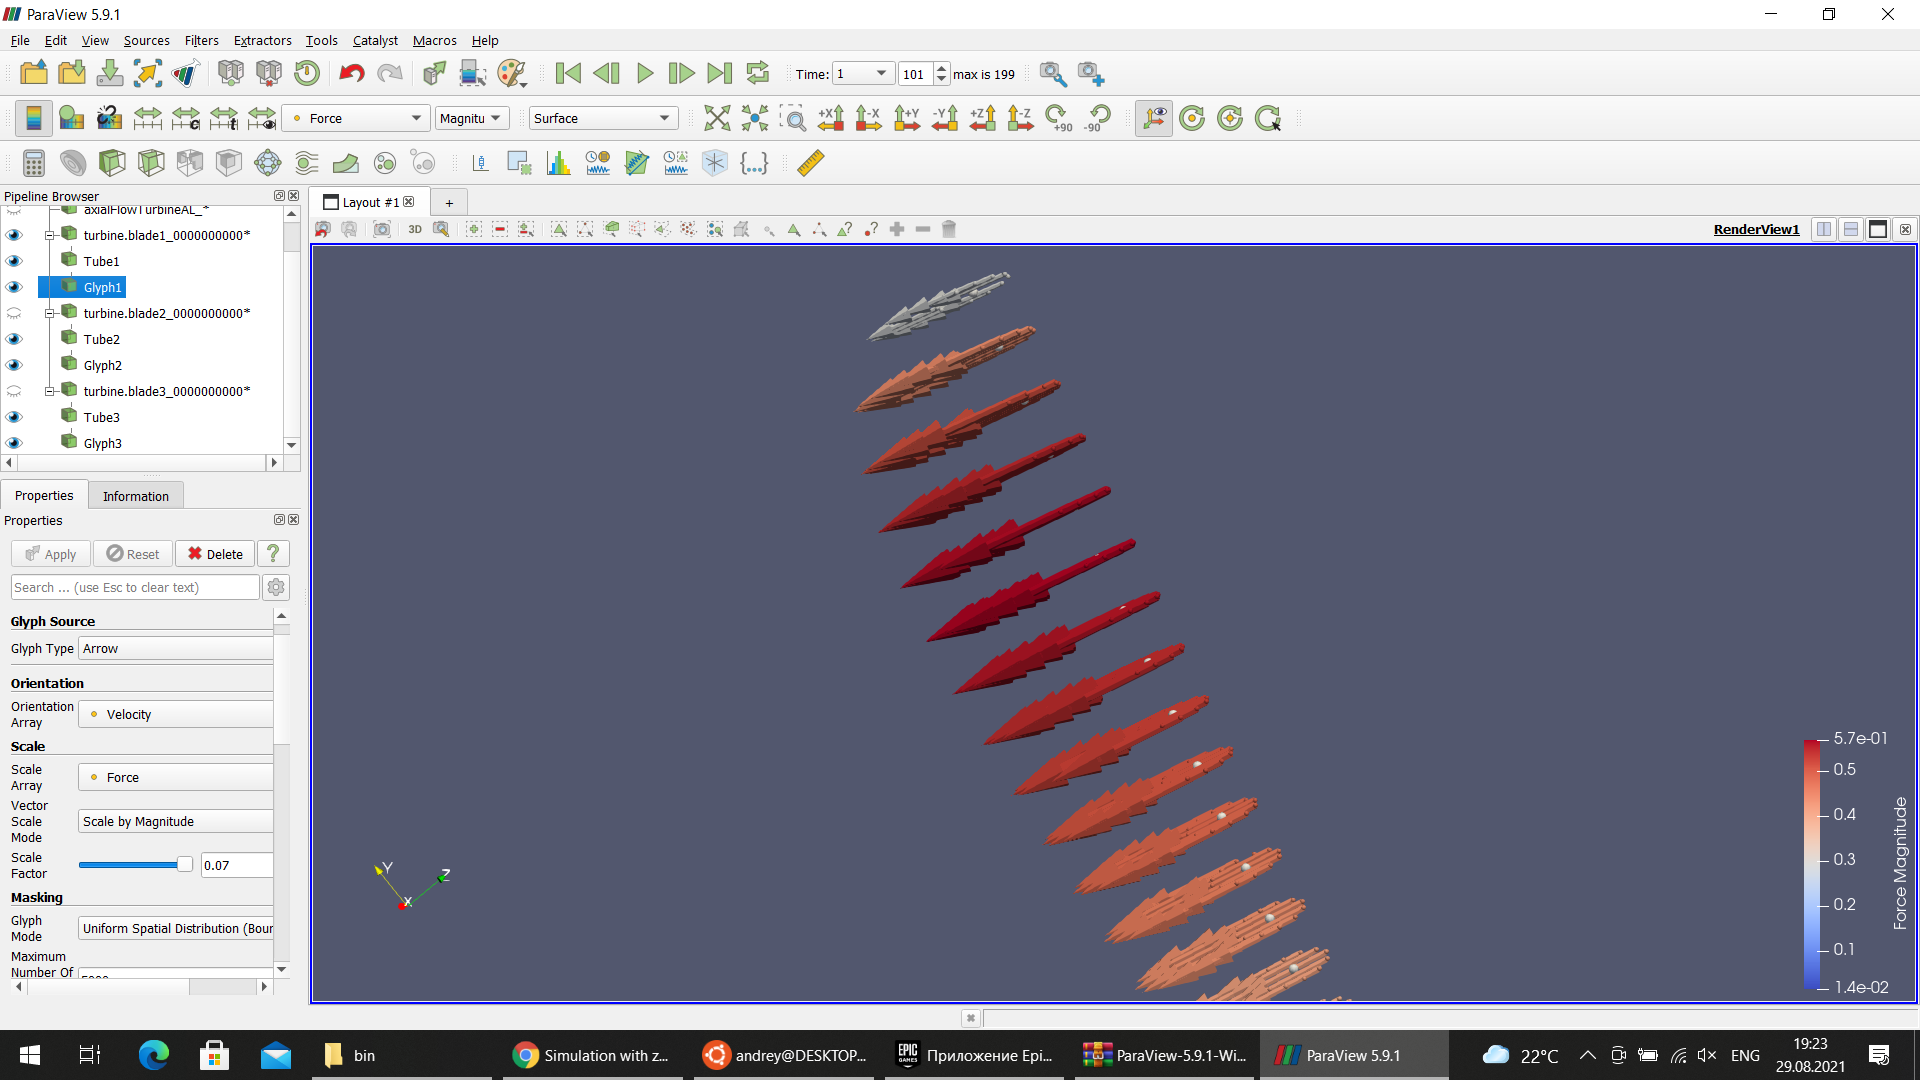Select the ruler Measure tool
Screen dimensions: 1920x1080
click(x=810, y=163)
